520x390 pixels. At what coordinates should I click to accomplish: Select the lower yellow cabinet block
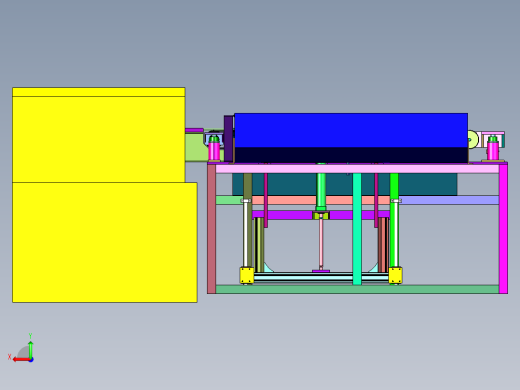(x=105, y=242)
